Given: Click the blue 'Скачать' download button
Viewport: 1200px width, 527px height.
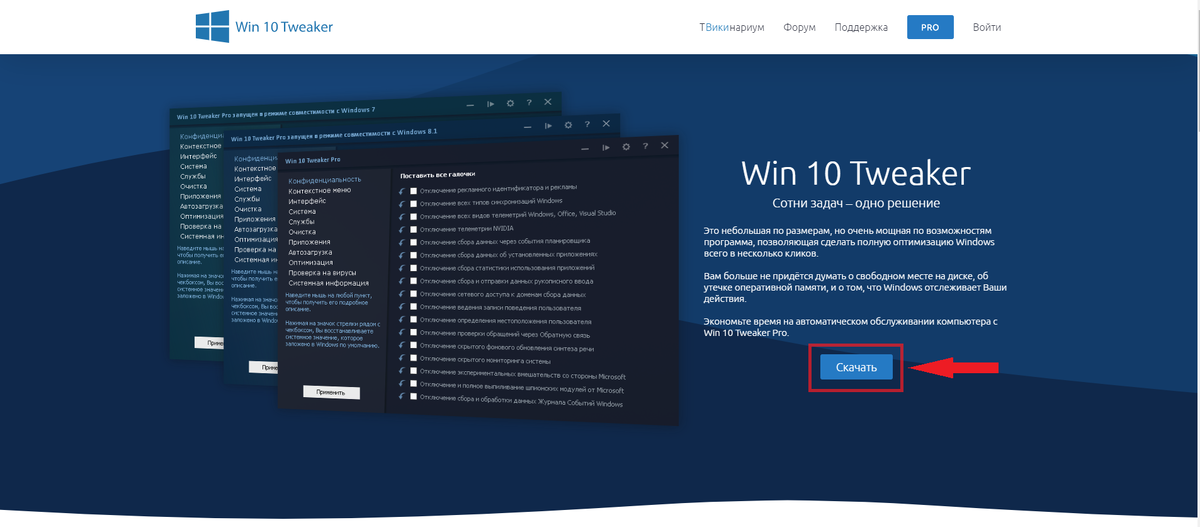Looking at the screenshot, I should click(856, 367).
